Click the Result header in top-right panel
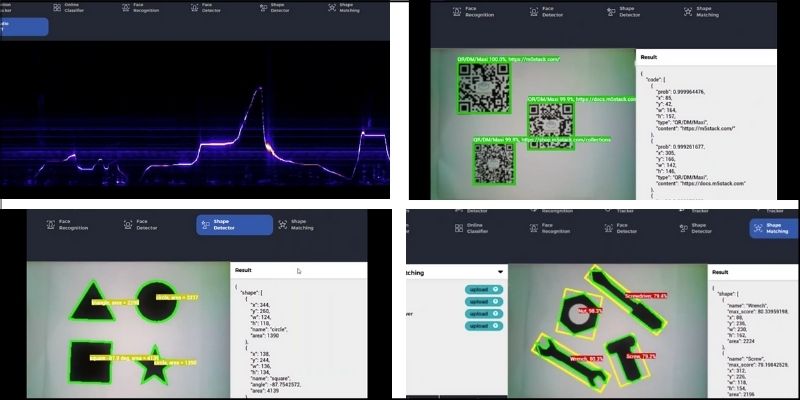This screenshot has height=400, width=800. (648, 57)
